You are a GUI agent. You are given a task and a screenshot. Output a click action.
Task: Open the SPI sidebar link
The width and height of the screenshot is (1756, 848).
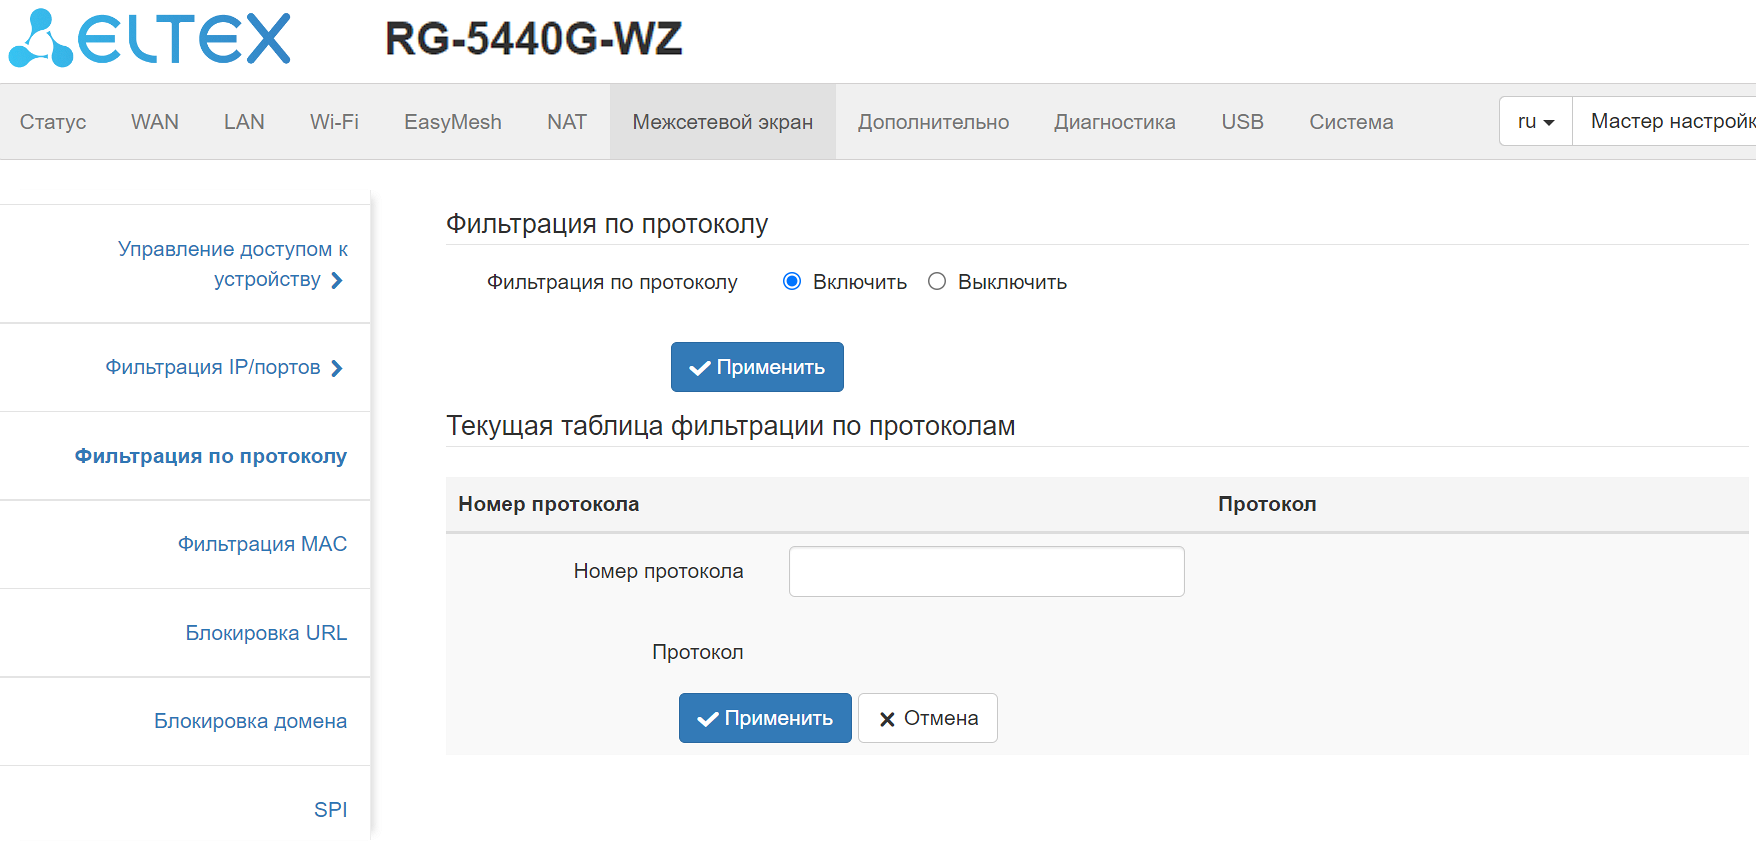pos(330,810)
